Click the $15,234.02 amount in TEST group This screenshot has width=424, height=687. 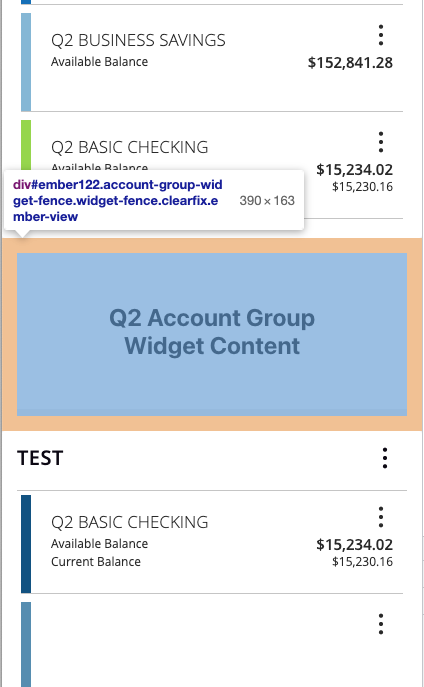(354, 545)
